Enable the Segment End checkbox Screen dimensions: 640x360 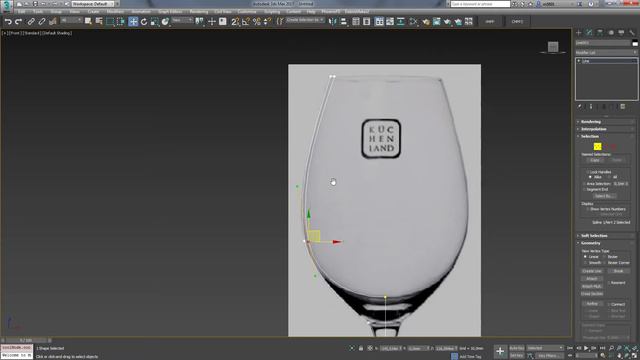click(584, 189)
